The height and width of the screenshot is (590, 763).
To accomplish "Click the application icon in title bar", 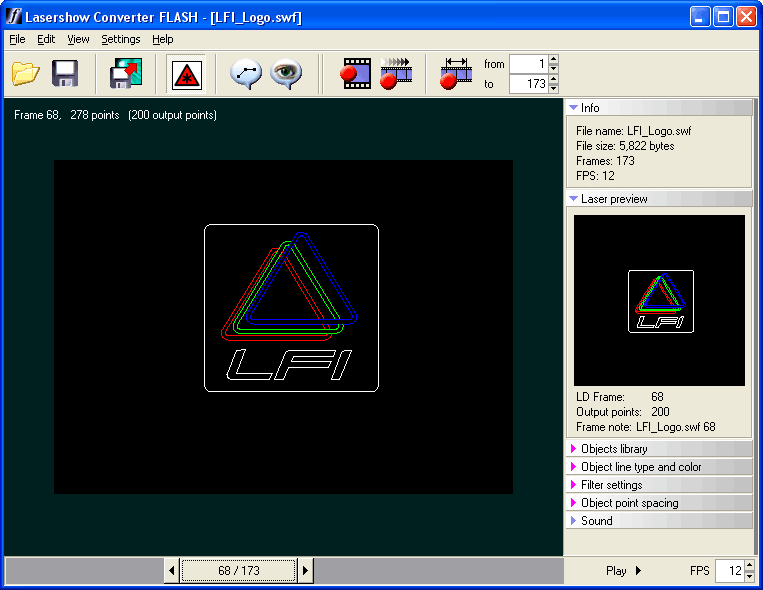I will (14, 17).
